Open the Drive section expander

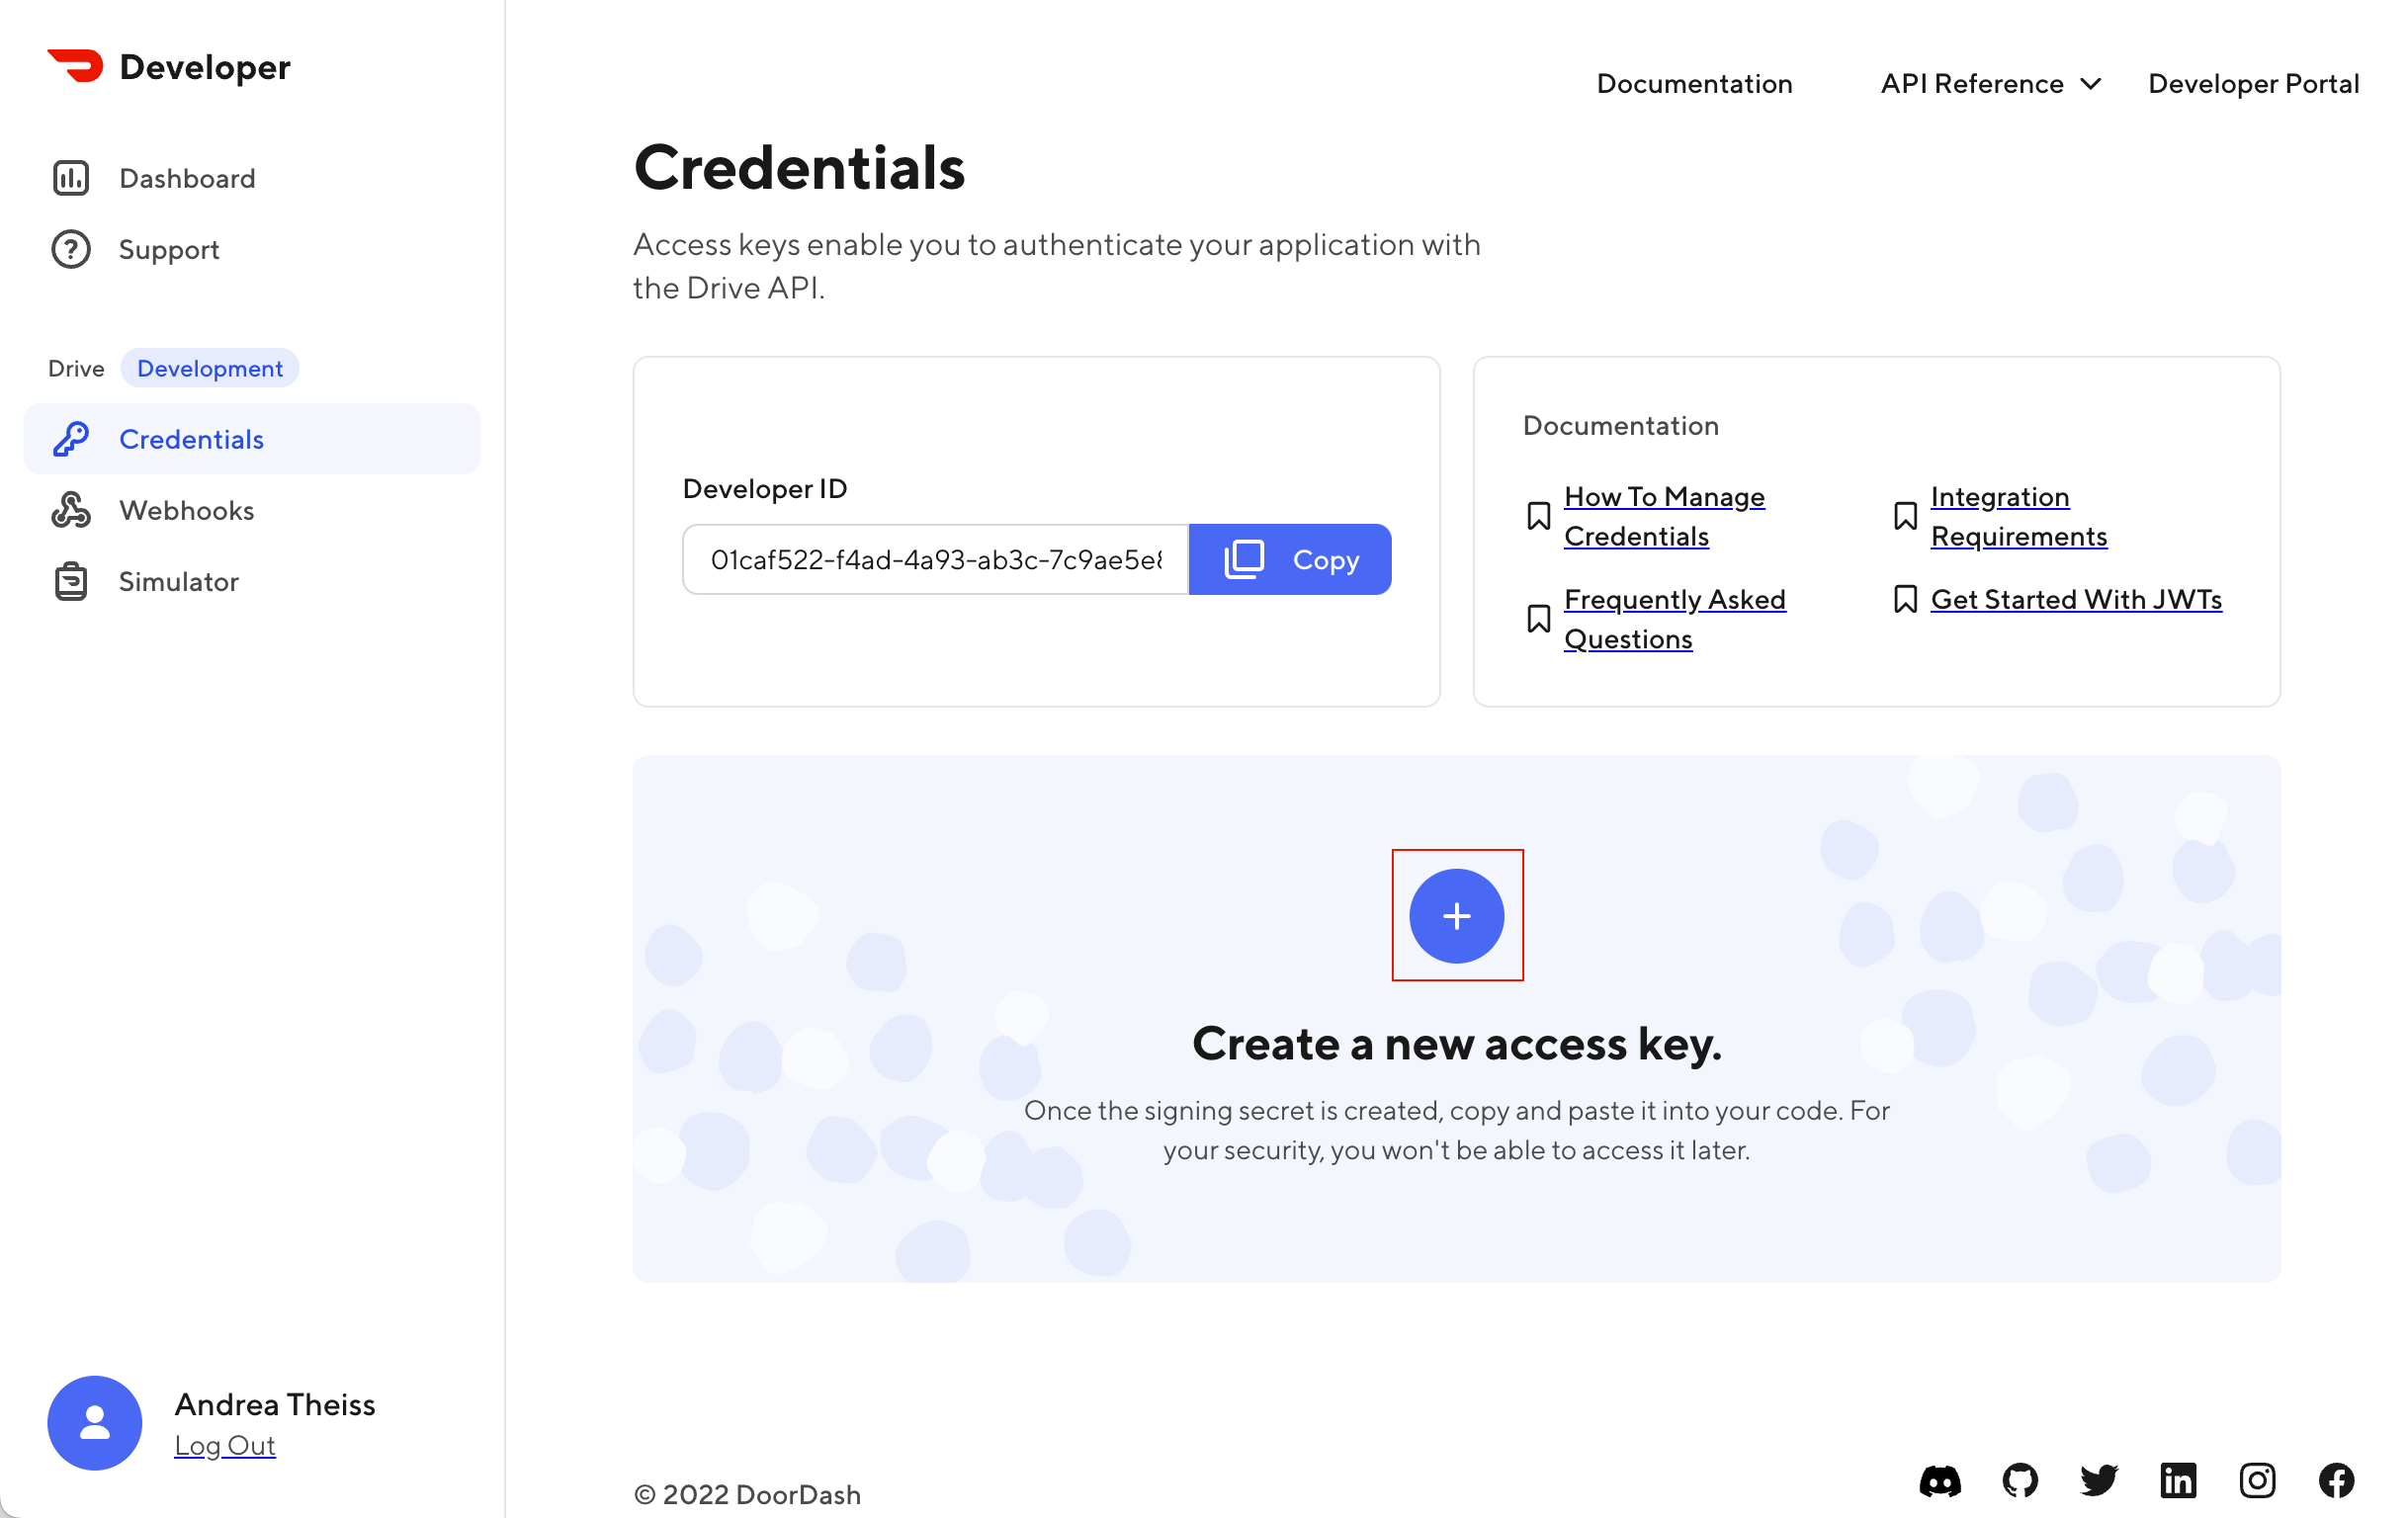pyautogui.click(x=77, y=368)
